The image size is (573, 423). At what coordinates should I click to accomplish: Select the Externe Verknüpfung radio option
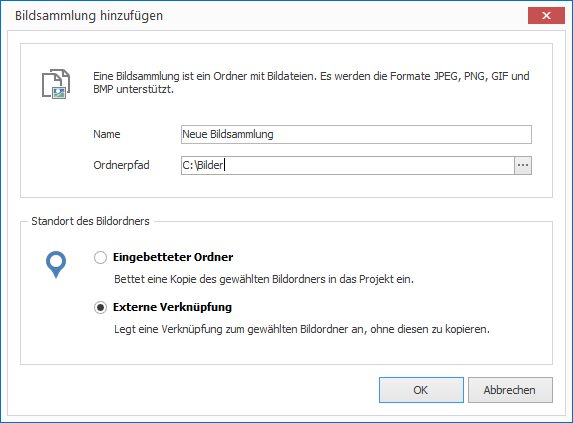[100, 308]
